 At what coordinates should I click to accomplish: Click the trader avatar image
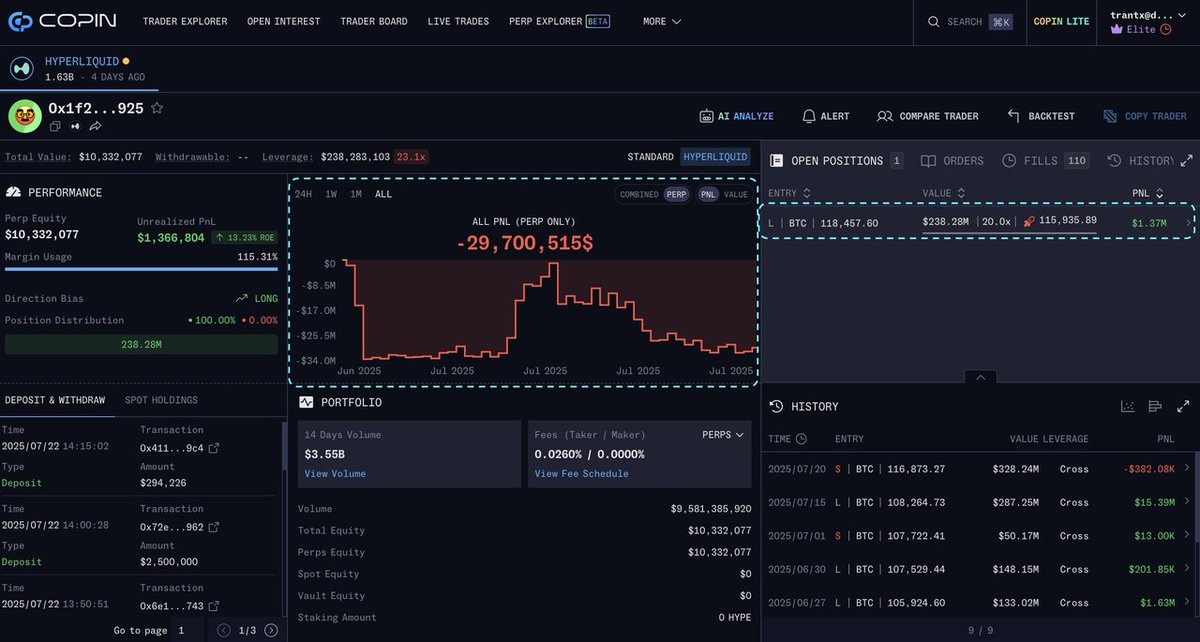click(24, 116)
